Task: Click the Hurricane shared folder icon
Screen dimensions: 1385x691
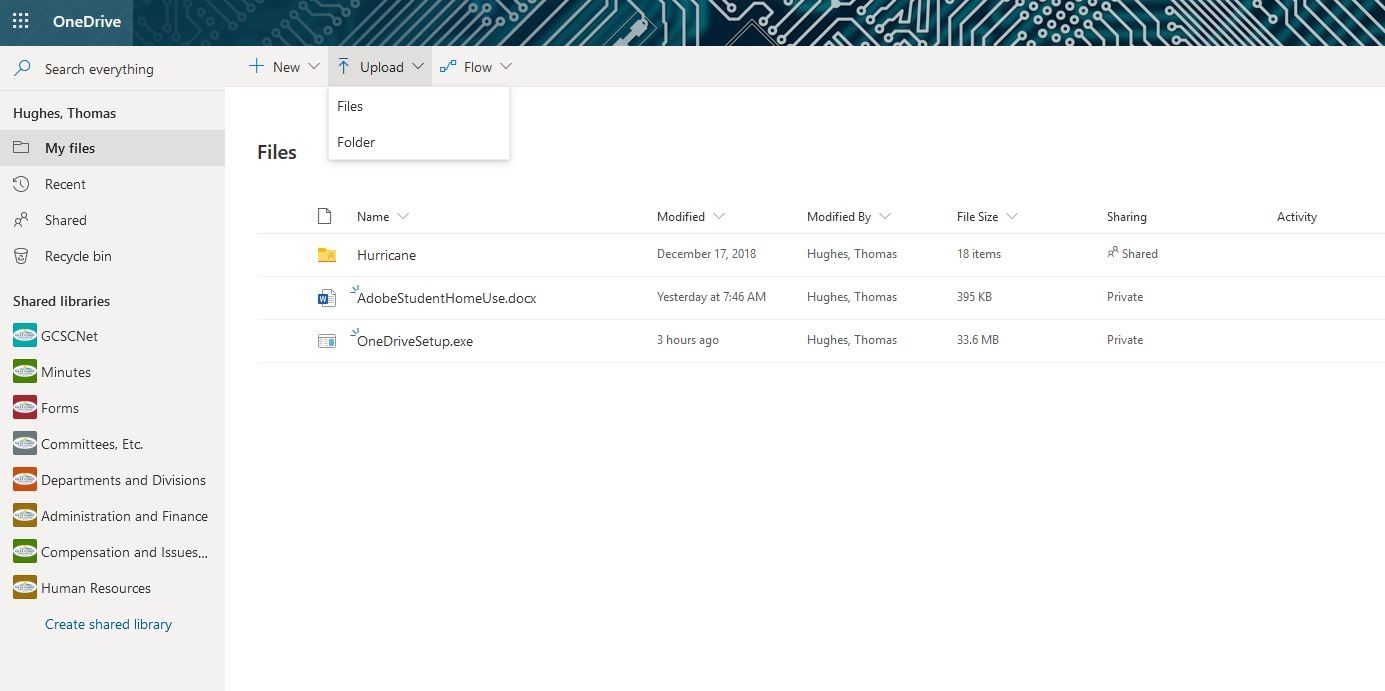Action: (327, 255)
